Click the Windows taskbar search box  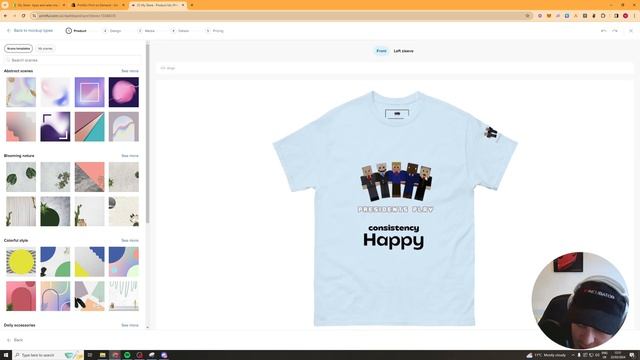pos(47,355)
